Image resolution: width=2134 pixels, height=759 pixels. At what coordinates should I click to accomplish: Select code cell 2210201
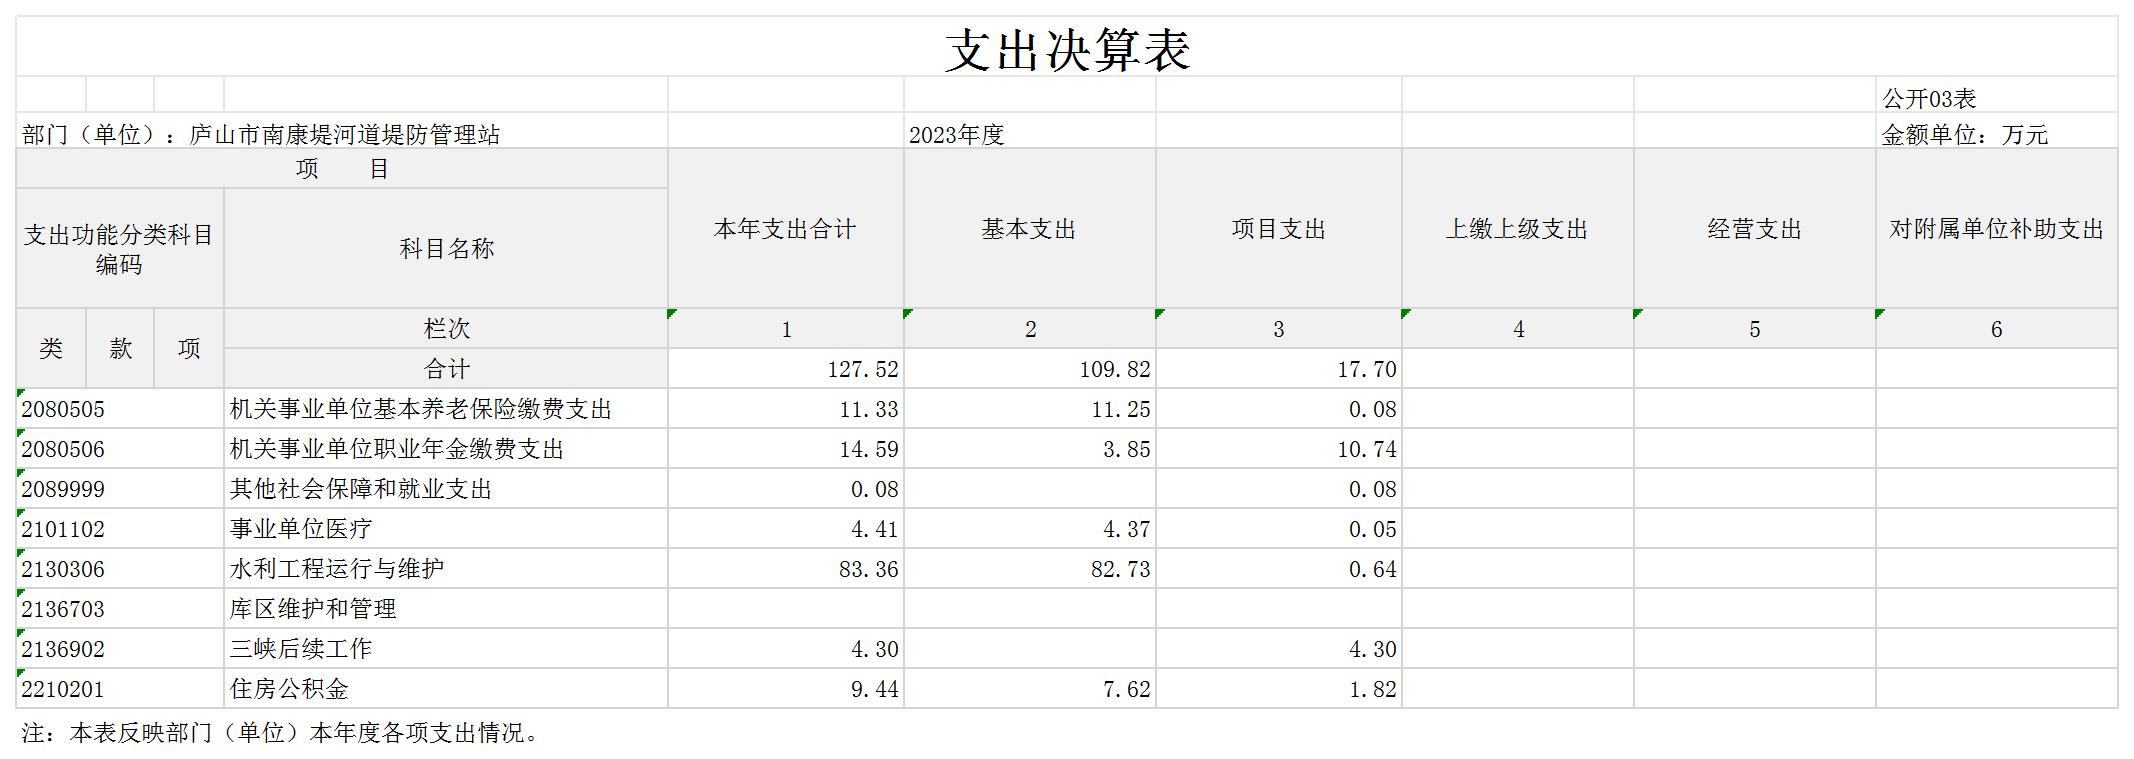tap(63, 689)
